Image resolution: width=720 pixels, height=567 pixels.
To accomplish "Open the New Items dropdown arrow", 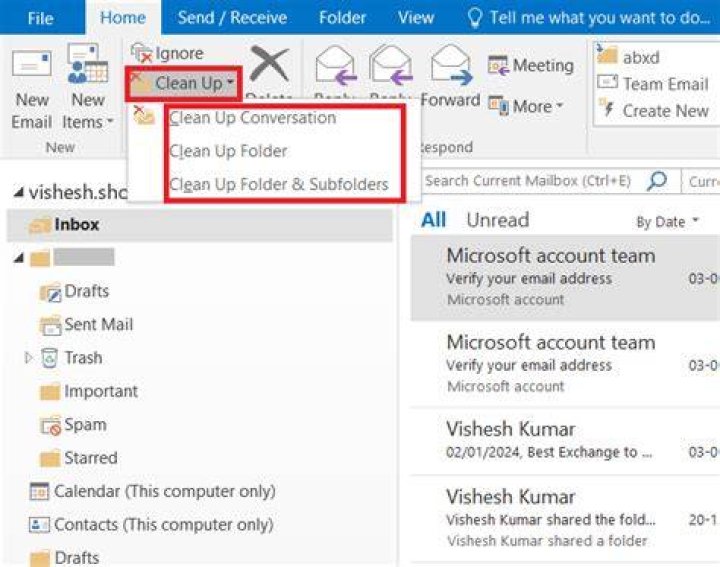I will pyautogui.click(x=110, y=122).
